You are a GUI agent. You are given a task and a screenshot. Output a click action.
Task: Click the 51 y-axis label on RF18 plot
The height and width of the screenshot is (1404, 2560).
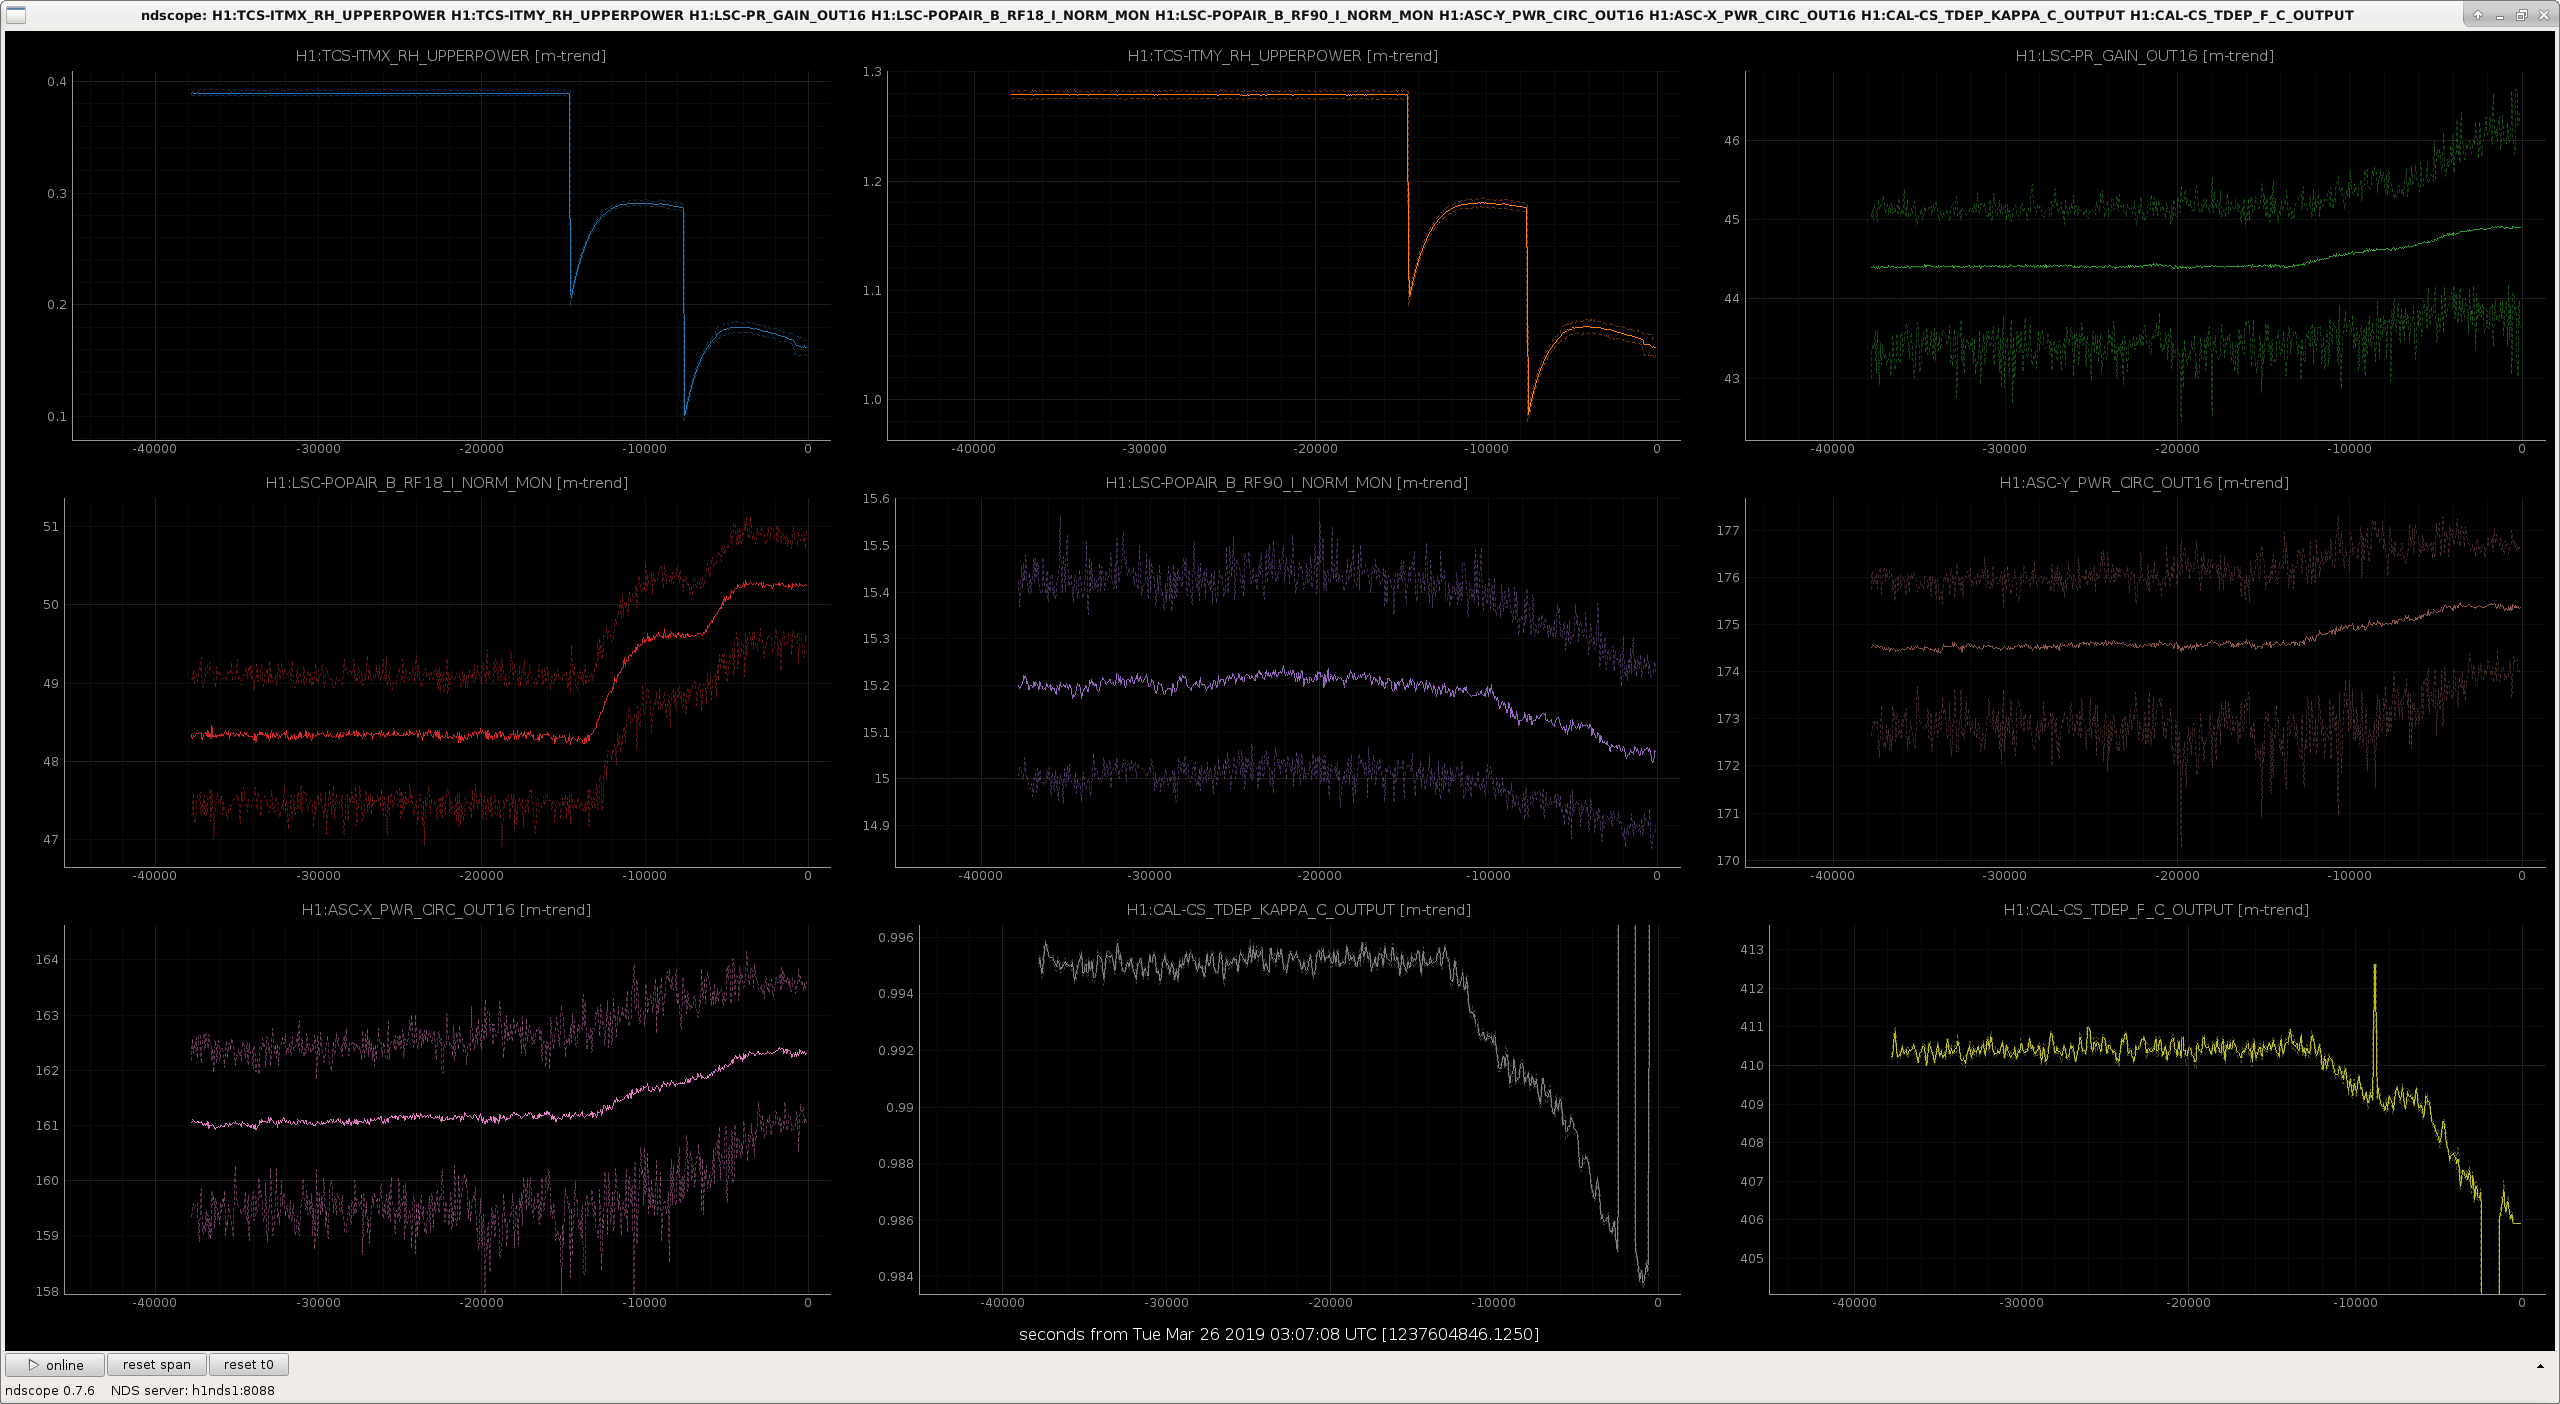pos(51,527)
